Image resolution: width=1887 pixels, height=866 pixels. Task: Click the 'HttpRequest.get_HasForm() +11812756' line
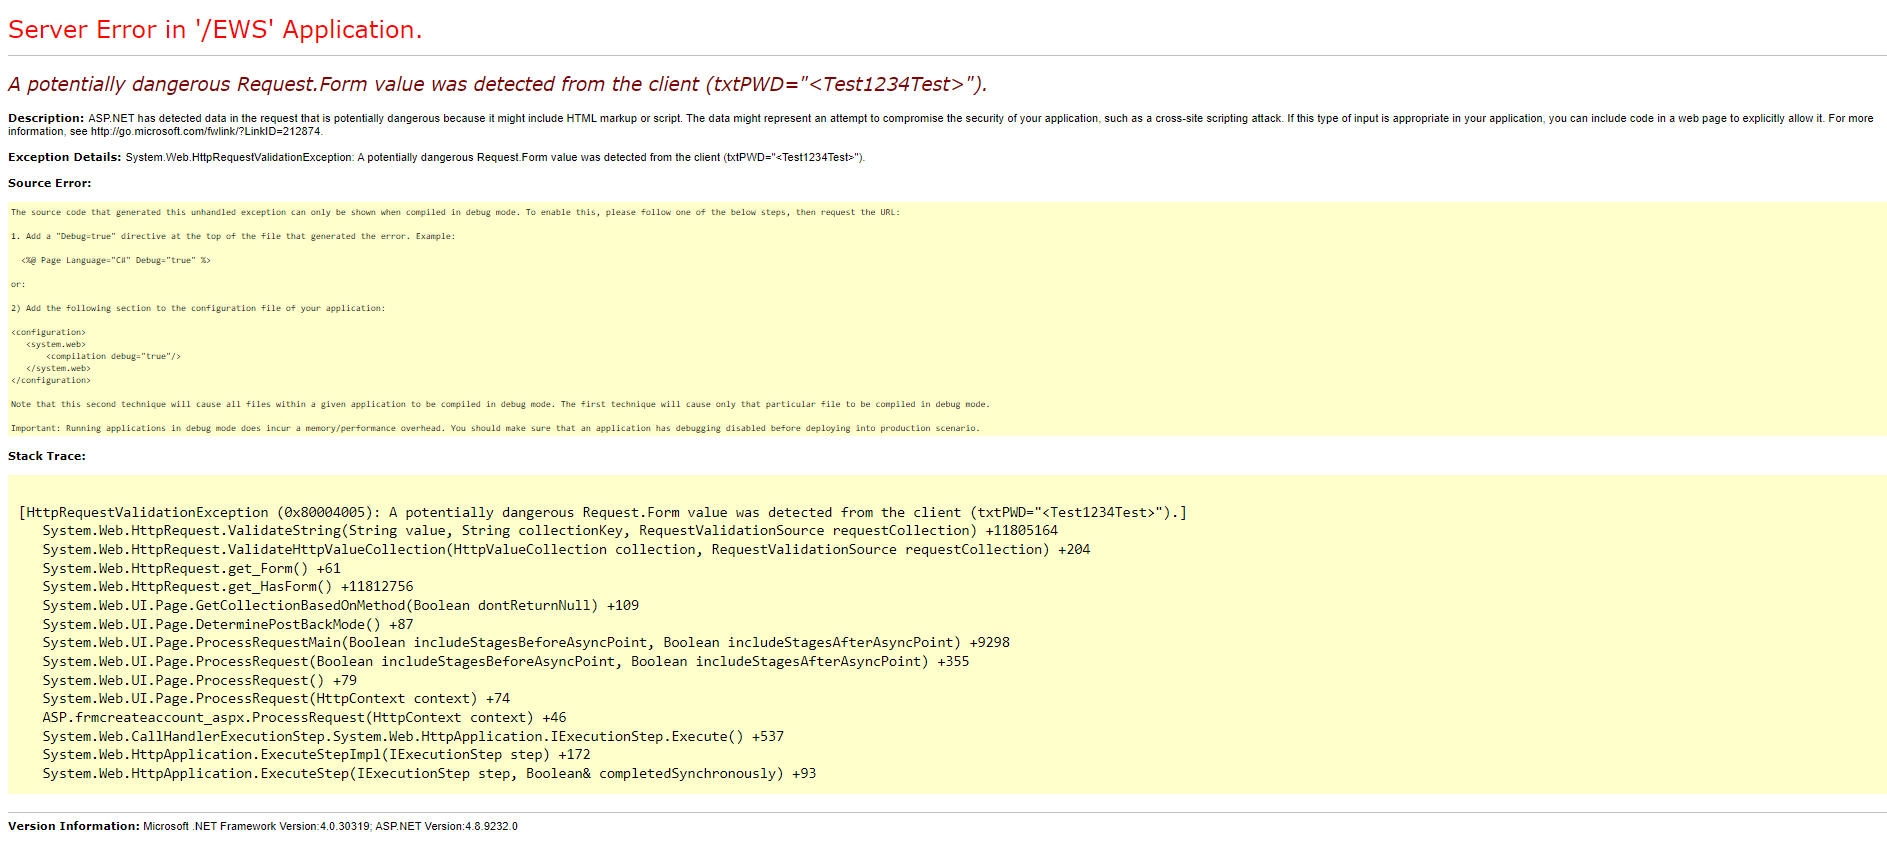coord(228,587)
